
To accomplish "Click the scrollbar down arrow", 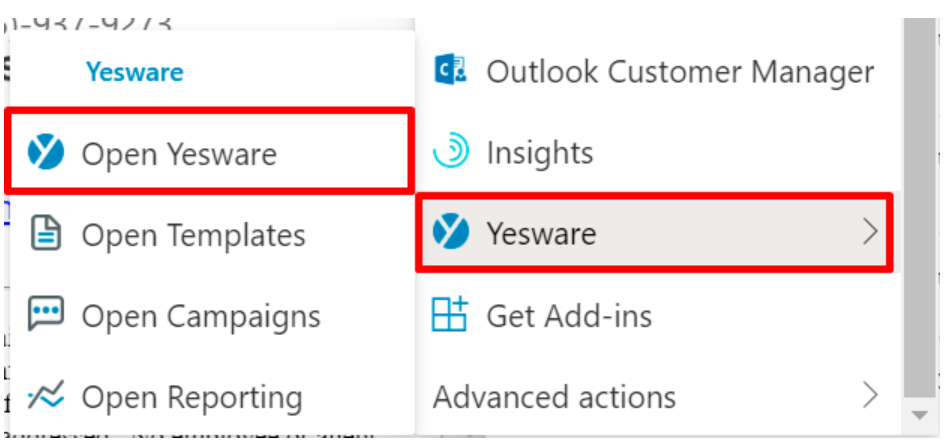I will pyautogui.click(x=919, y=416).
